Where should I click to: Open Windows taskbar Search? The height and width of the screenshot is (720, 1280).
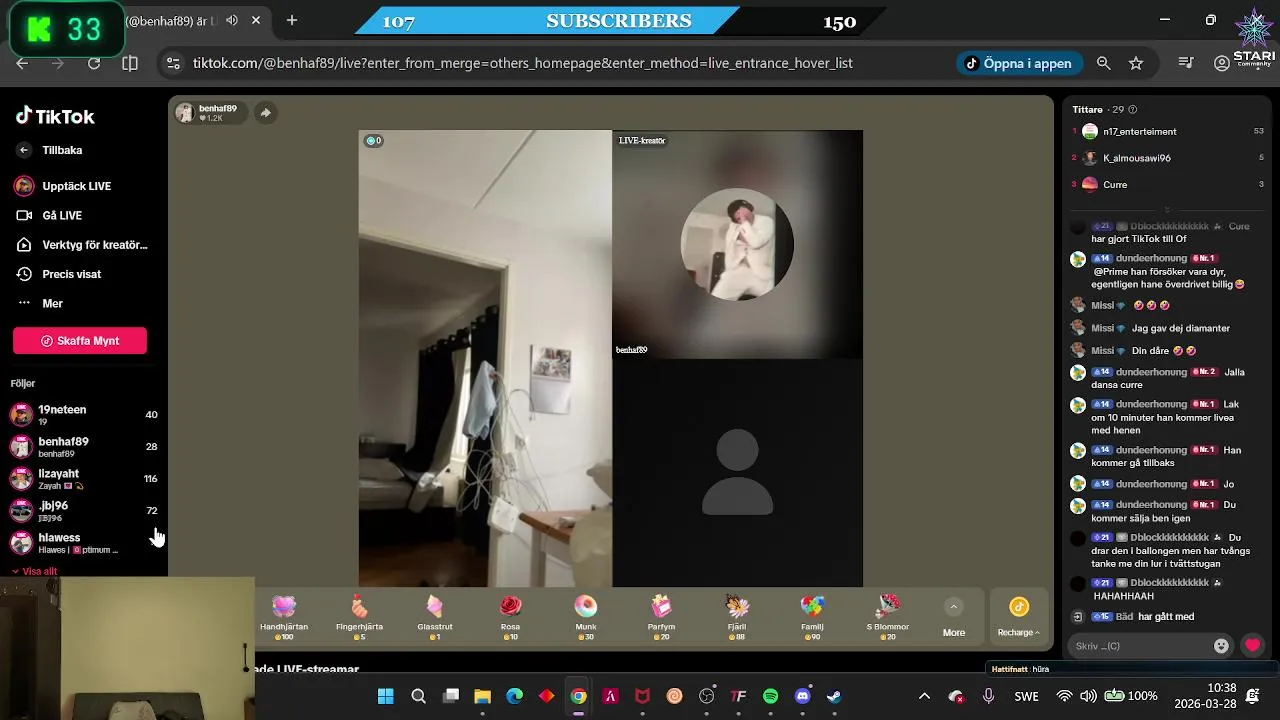tap(418, 696)
